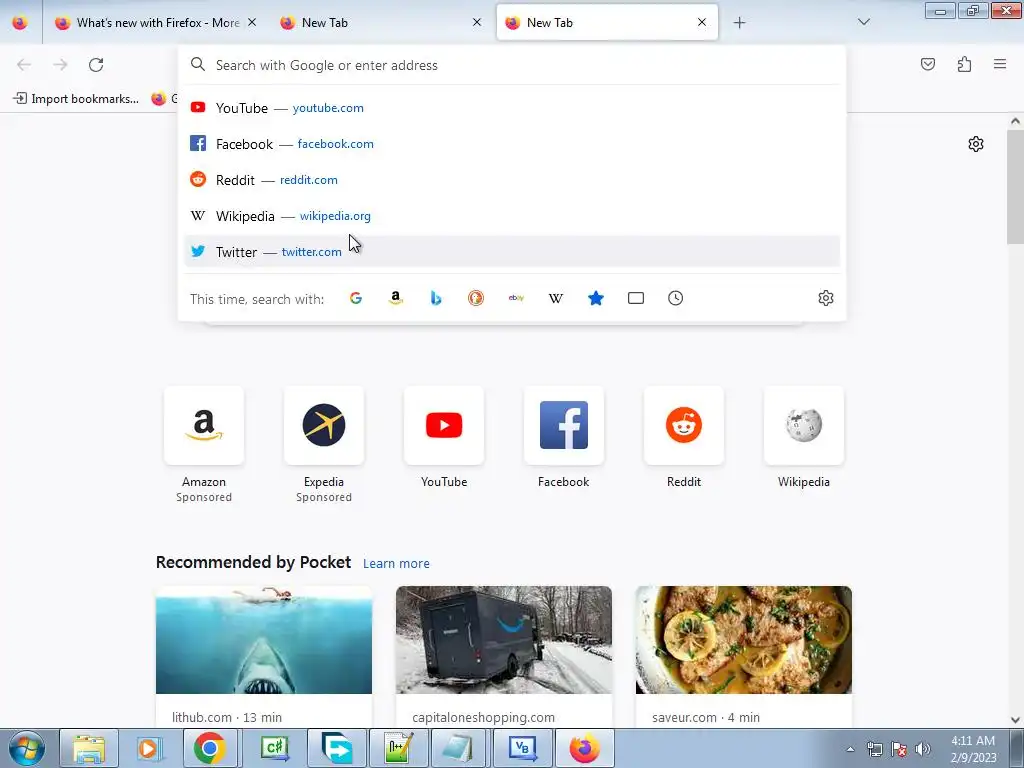Open Windows Explorer from taskbar
The height and width of the screenshot is (768, 1024).
coord(89,748)
